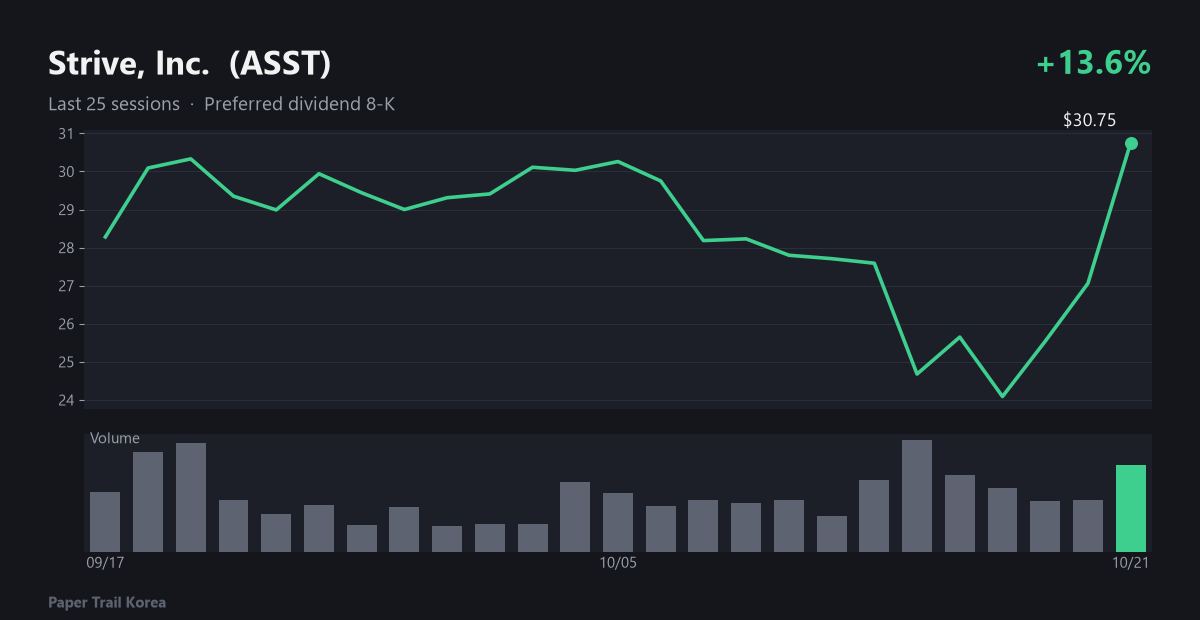The image size is (1200, 620).
Task: Click the 27 price axis label
Action: [64, 286]
